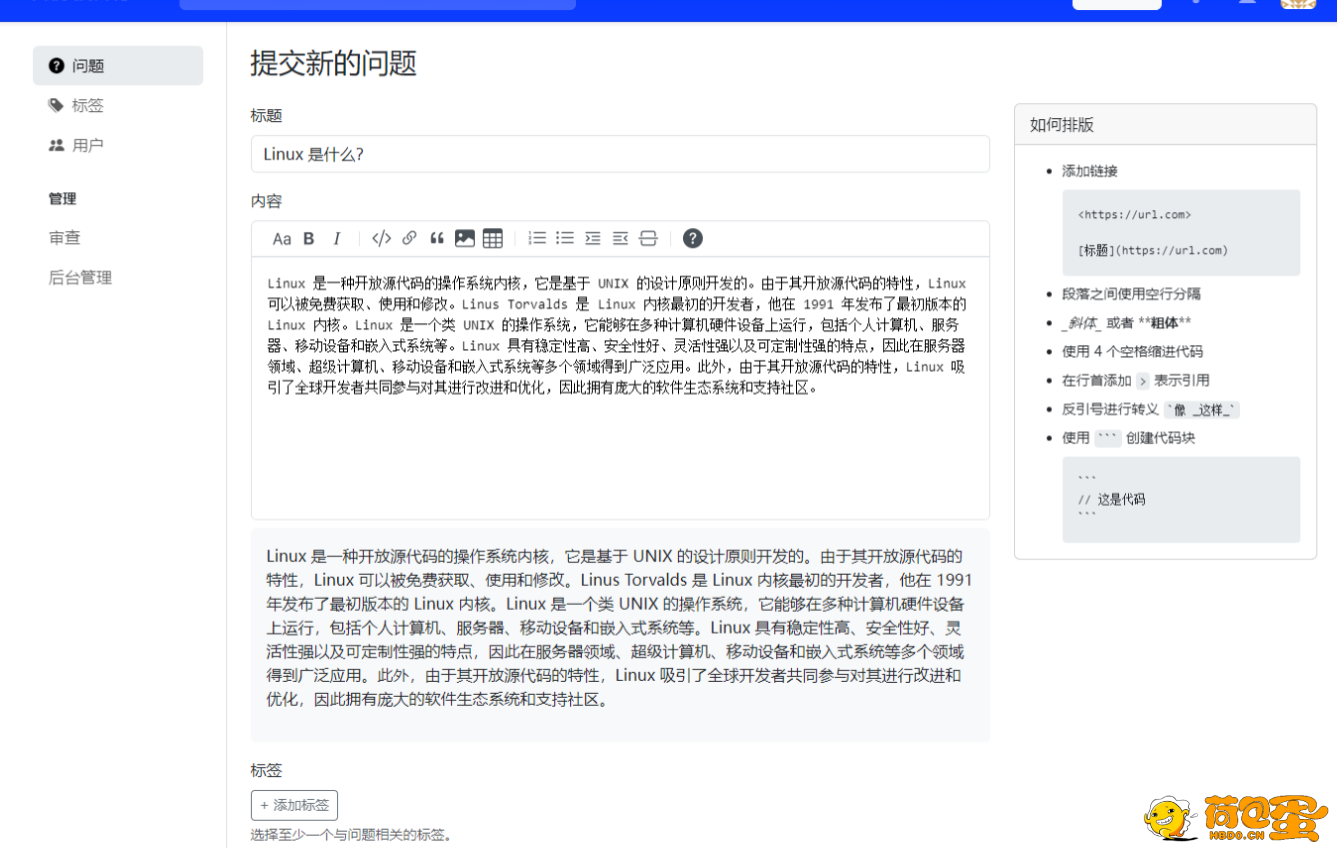1337x848 pixels.
Task: Toggle italic formatting in the editor
Action: [x=337, y=238]
